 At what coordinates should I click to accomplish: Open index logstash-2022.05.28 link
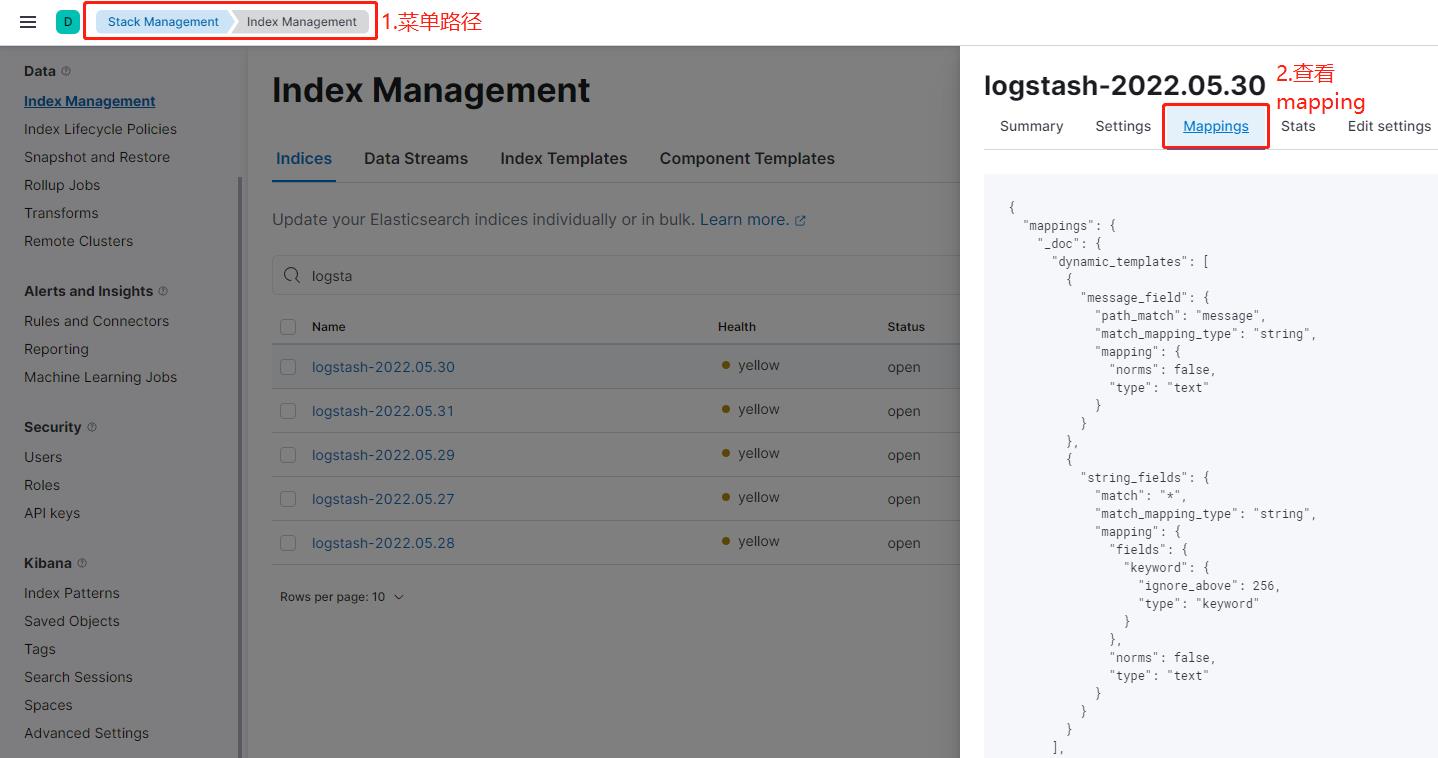383,543
